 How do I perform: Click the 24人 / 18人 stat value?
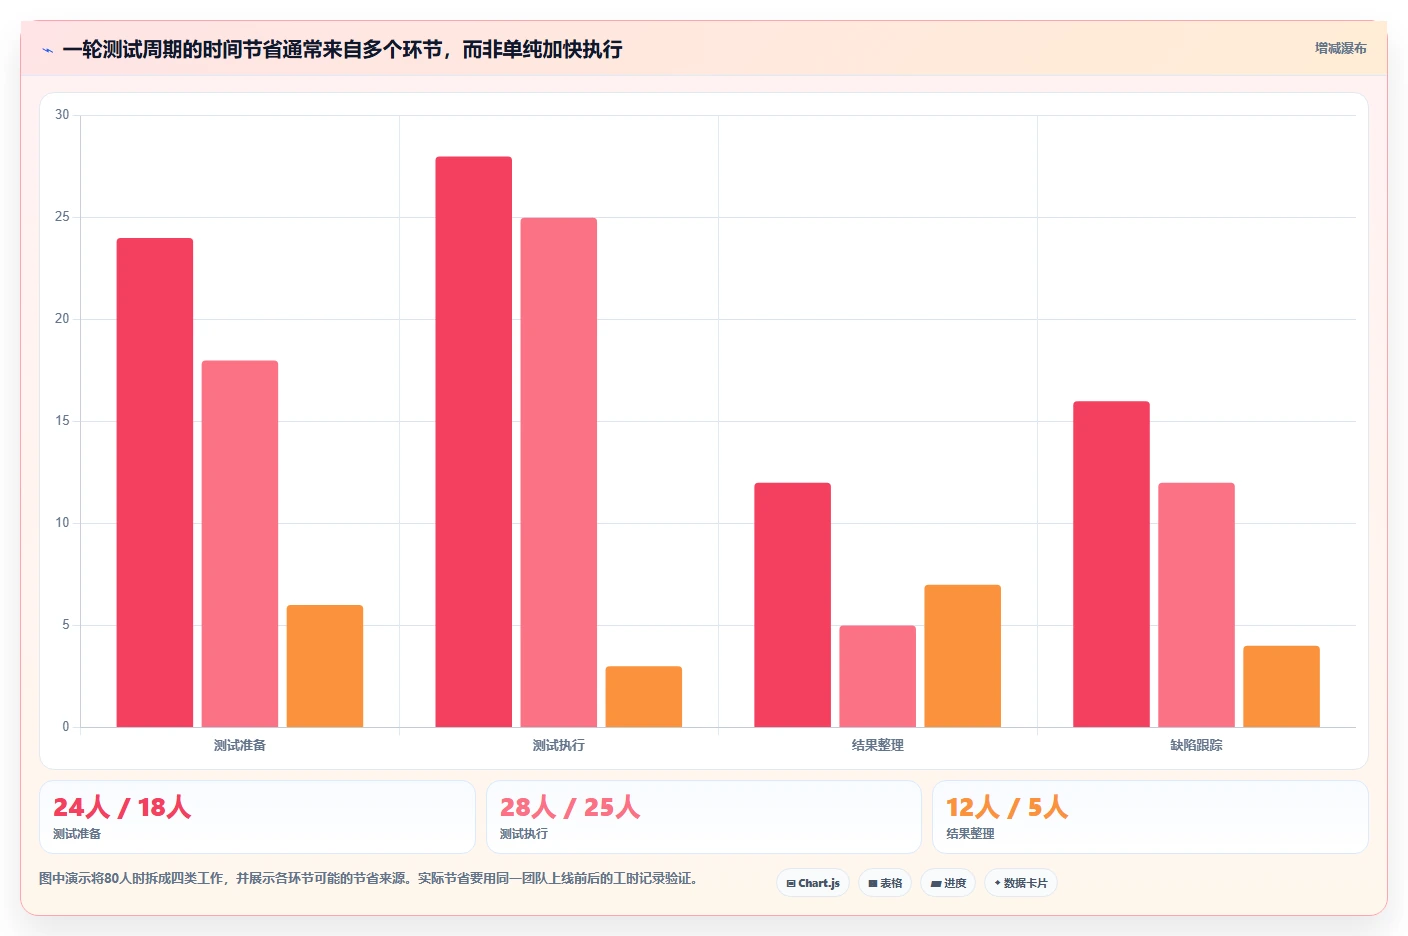click(122, 807)
